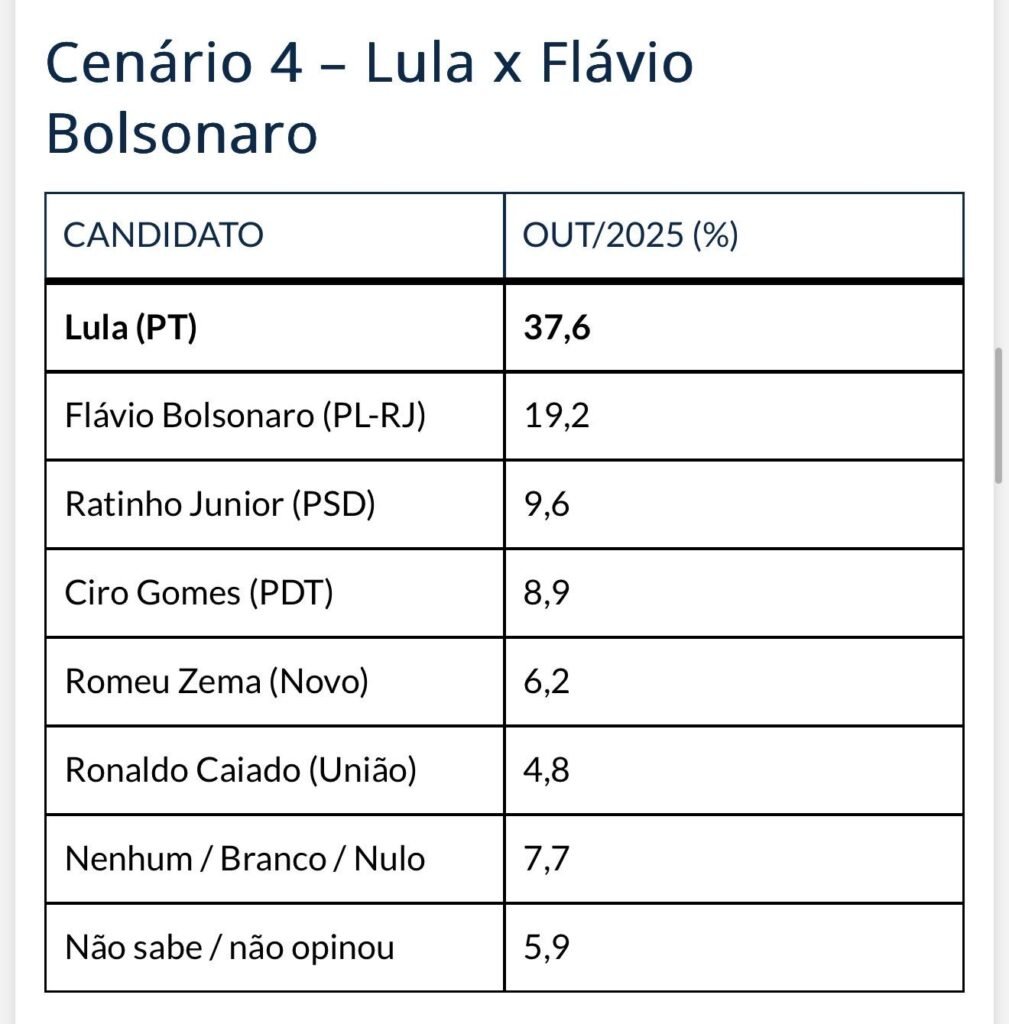Viewport: 1009px width, 1024px height.
Task: Select the Nenhum / Branco / Nulo cell
Action: (245, 859)
